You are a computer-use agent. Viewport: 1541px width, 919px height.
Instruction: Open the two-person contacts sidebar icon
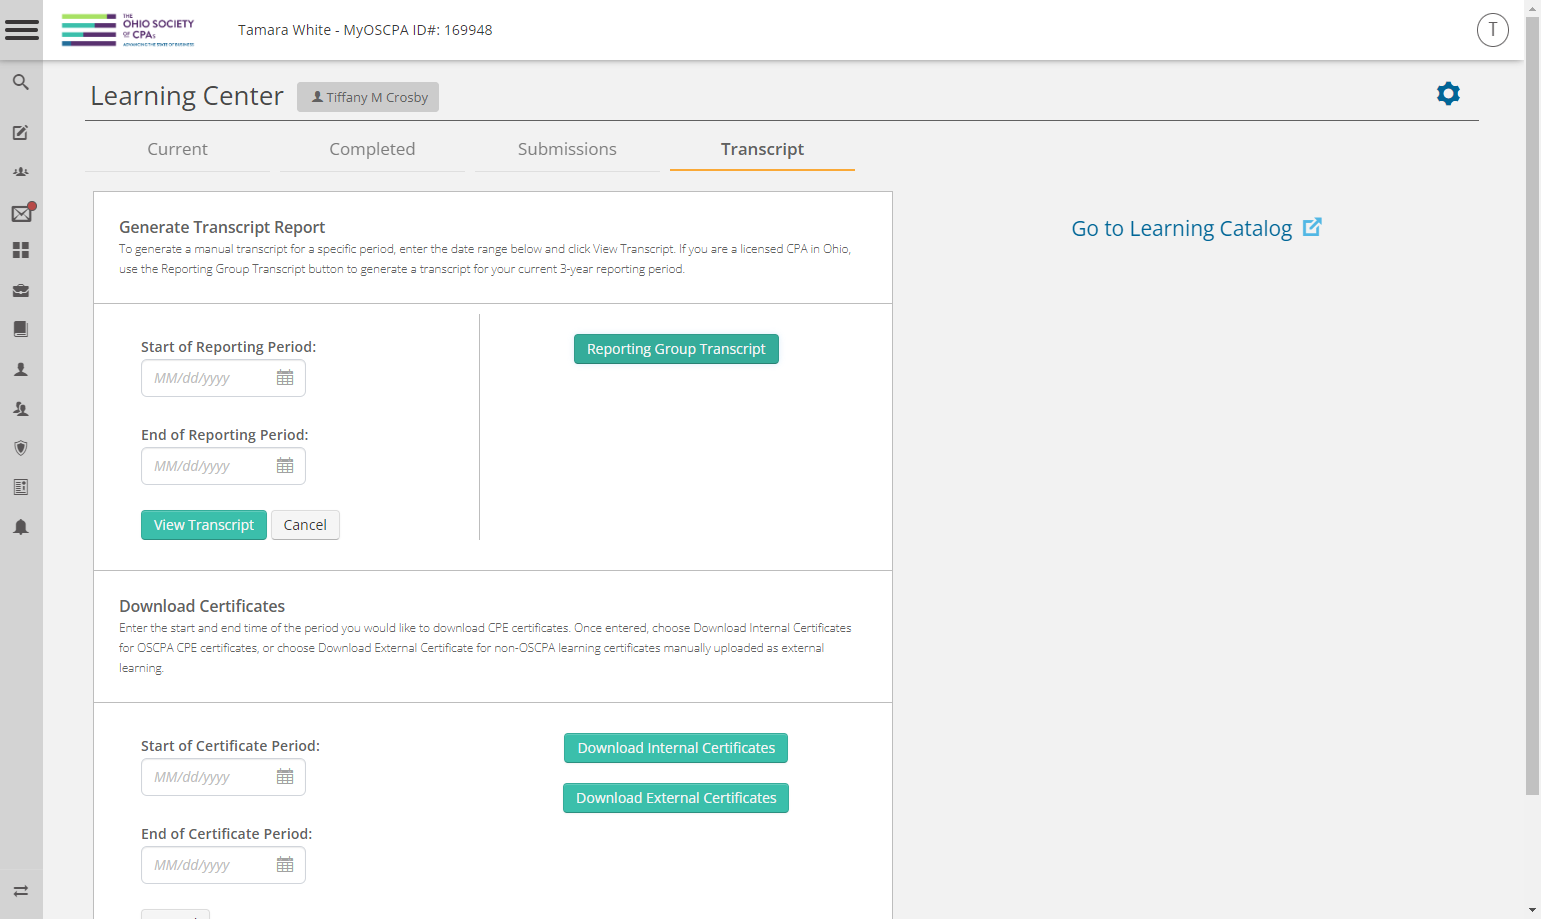coord(20,408)
